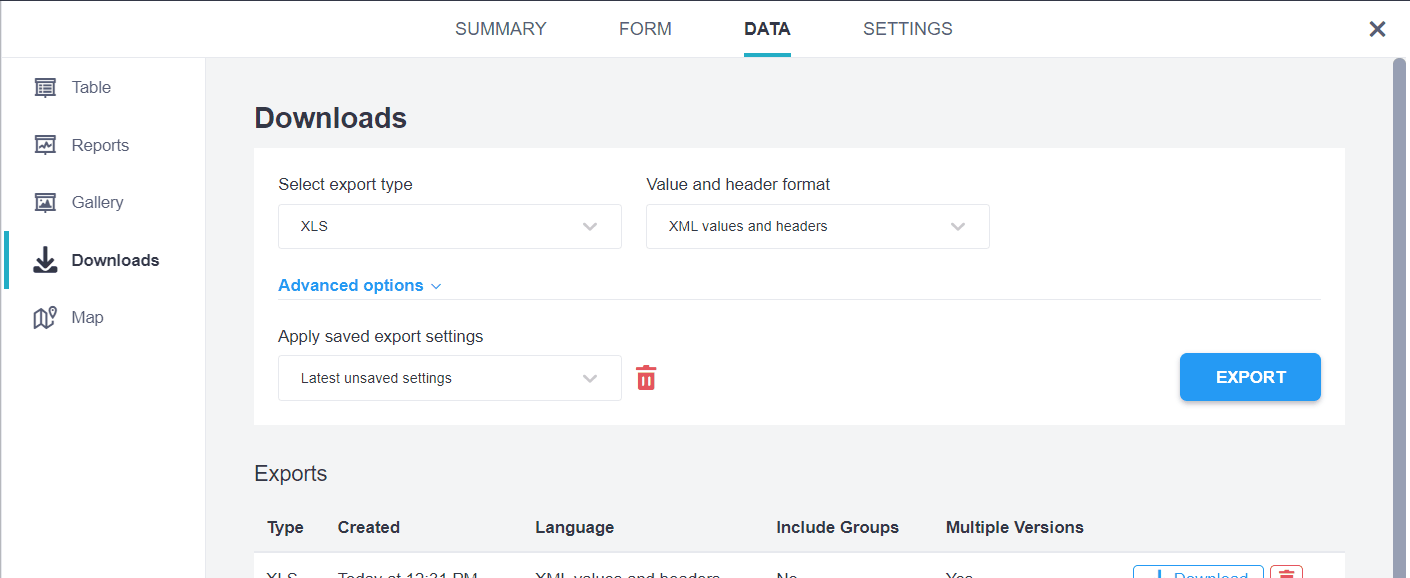Click the vertical scrollbar on the right
This screenshot has width=1410, height=578.
tap(1399, 300)
